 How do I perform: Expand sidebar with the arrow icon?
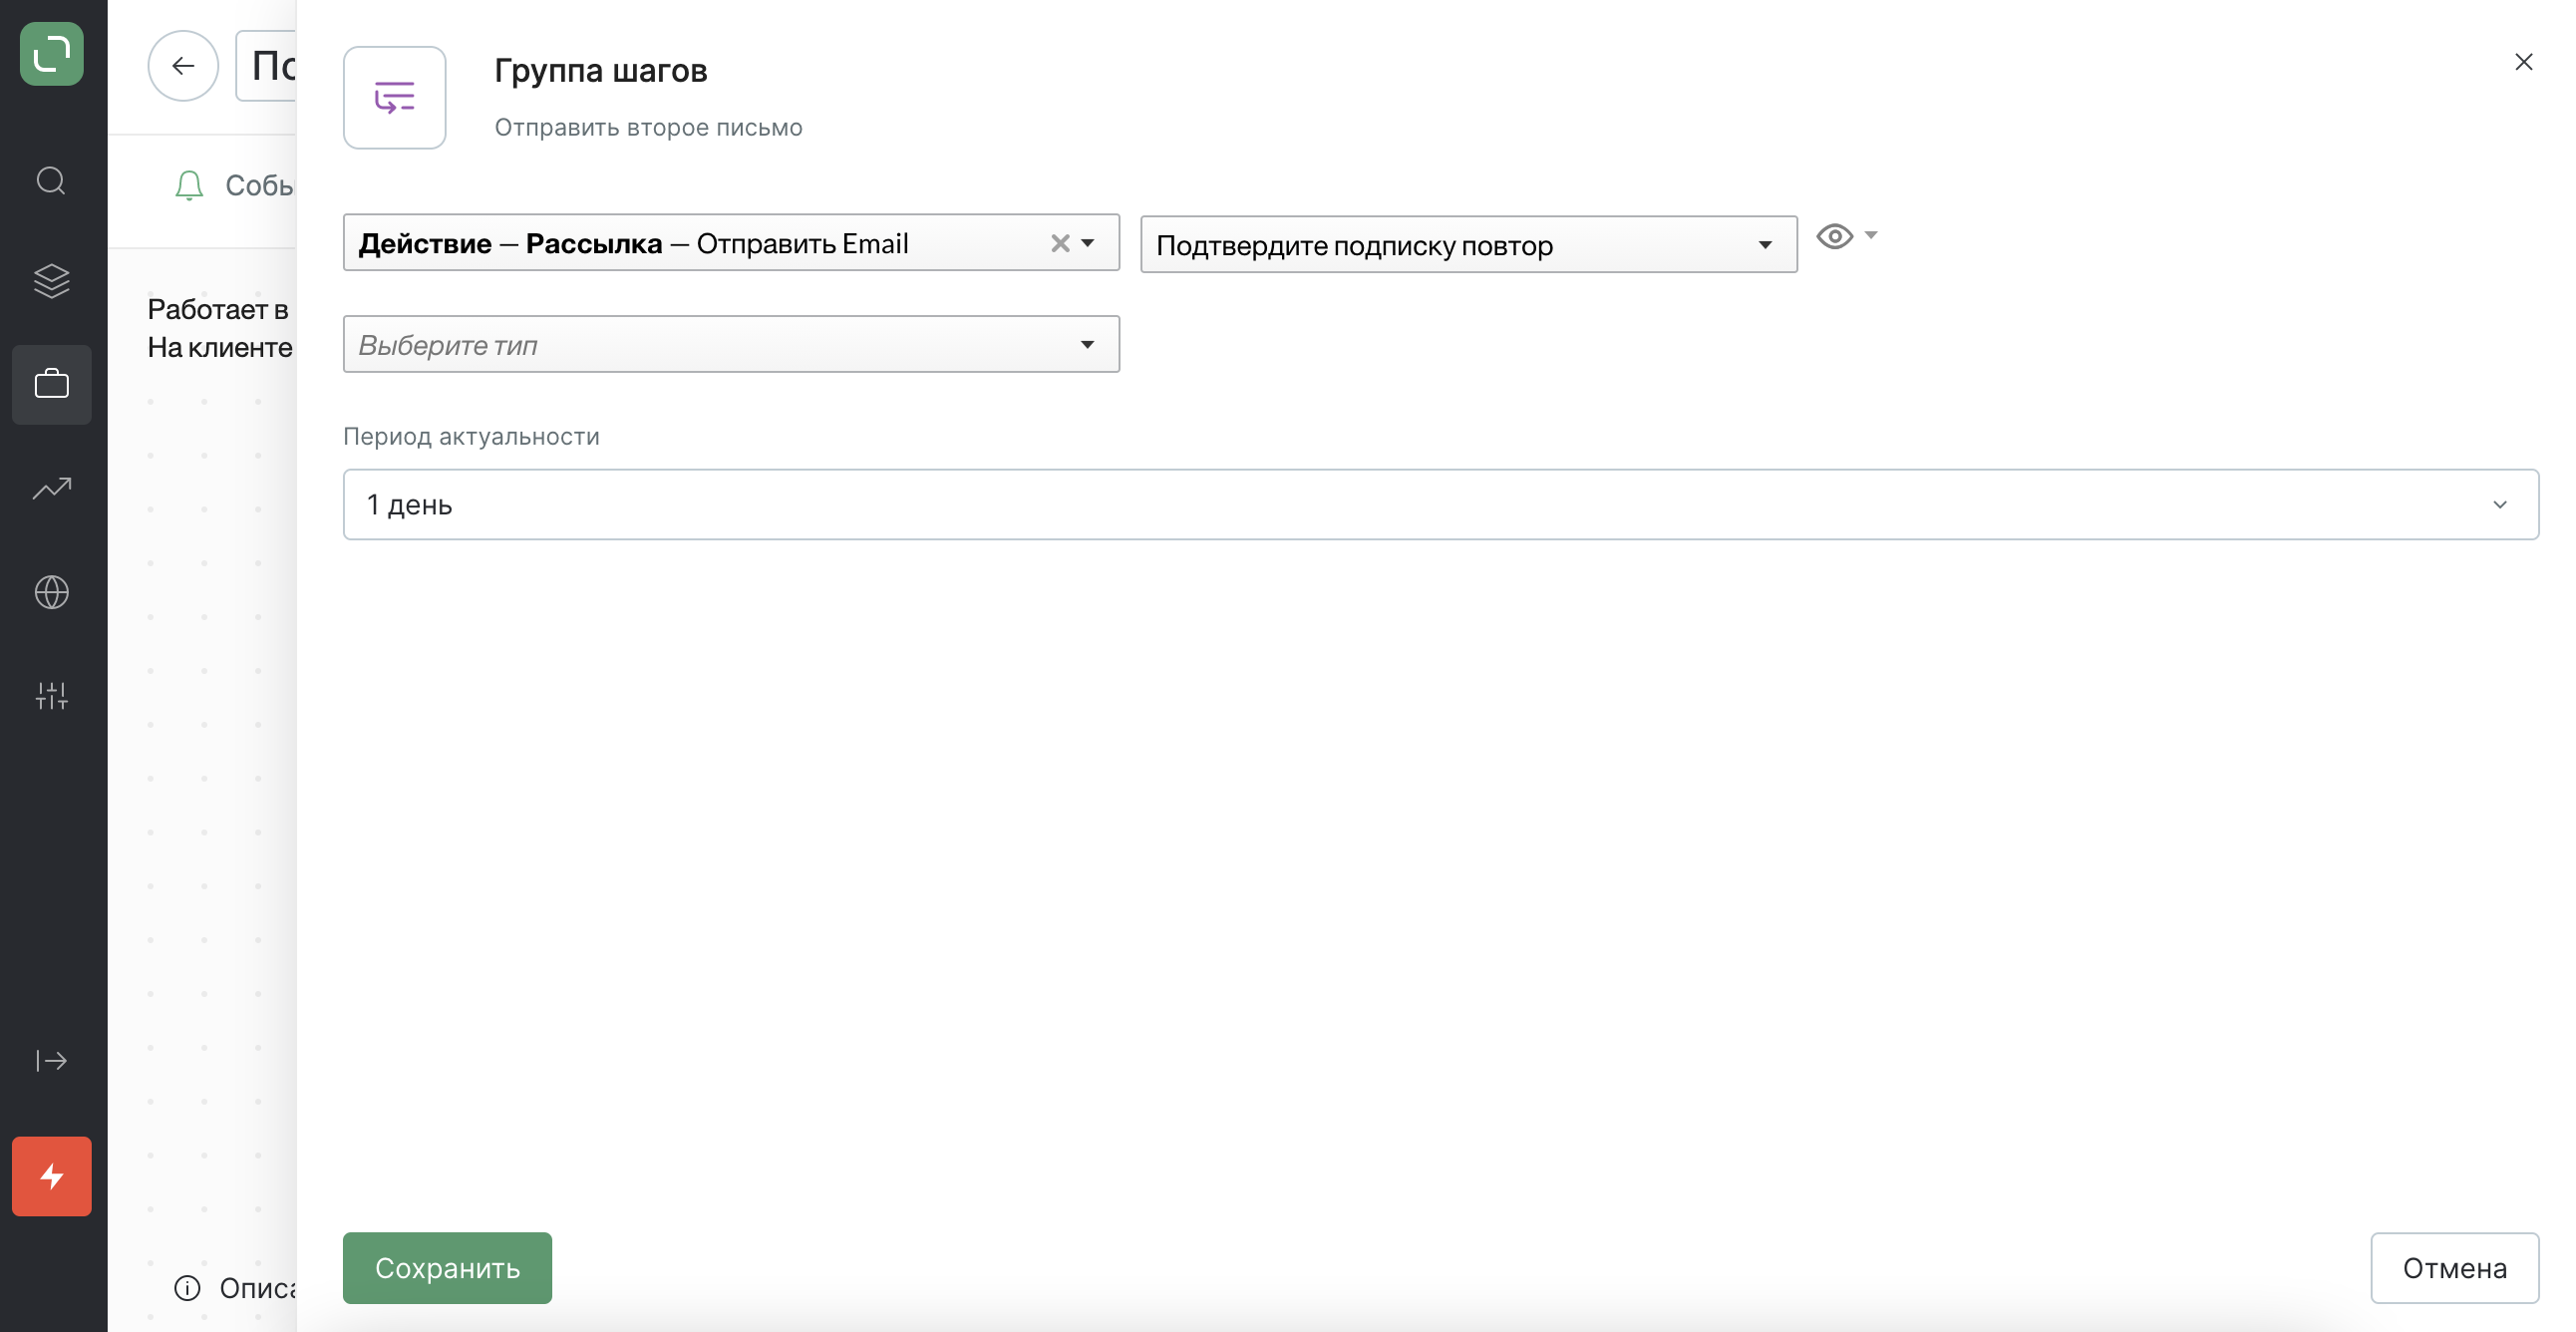tap(52, 1060)
